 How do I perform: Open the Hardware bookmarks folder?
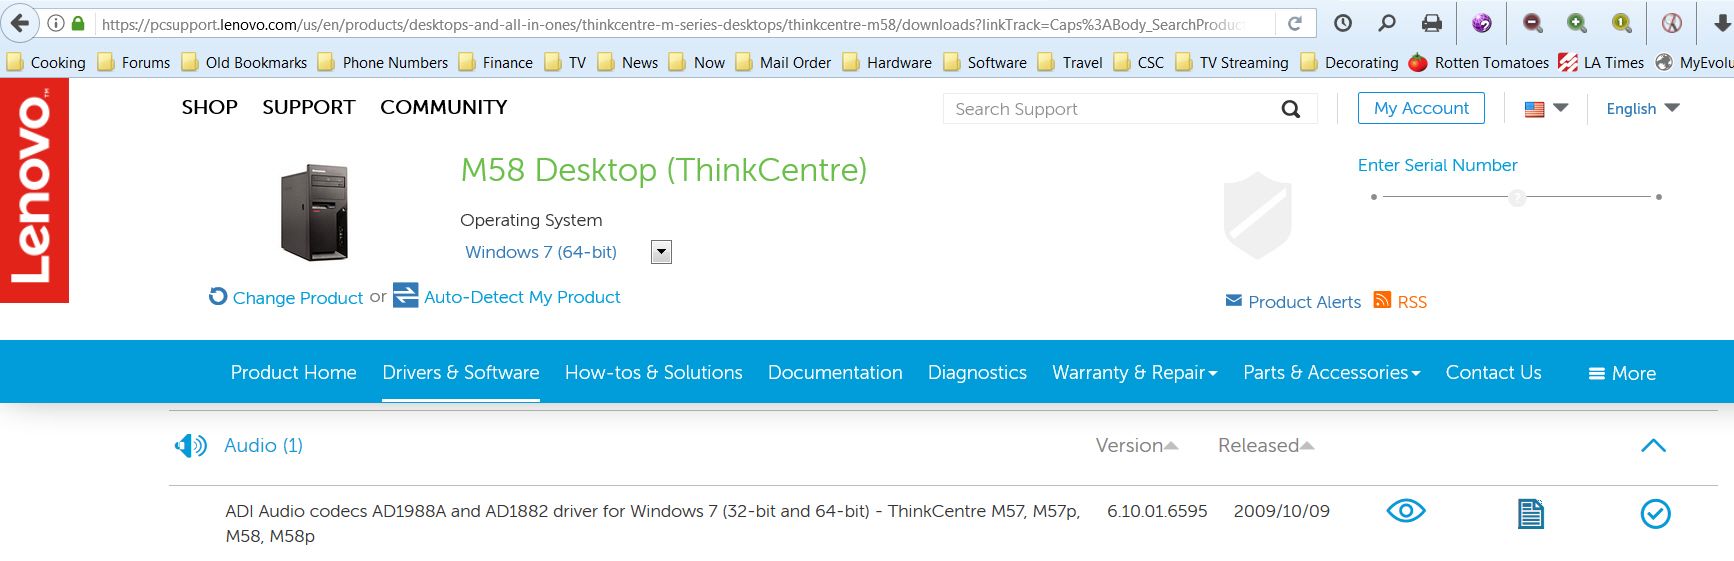tap(887, 62)
